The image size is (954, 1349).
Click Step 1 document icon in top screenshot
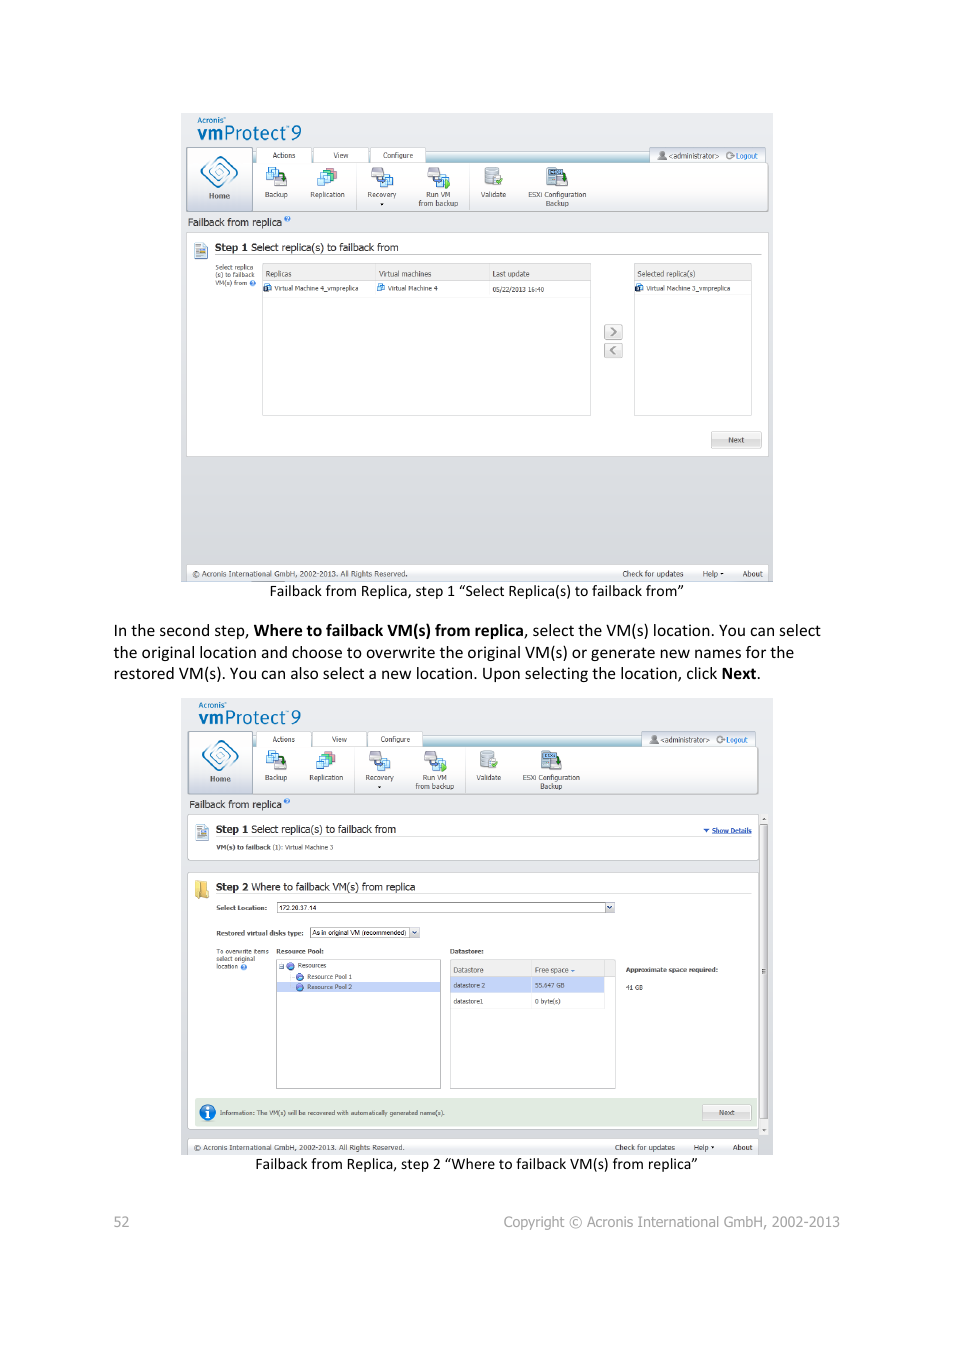201,250
